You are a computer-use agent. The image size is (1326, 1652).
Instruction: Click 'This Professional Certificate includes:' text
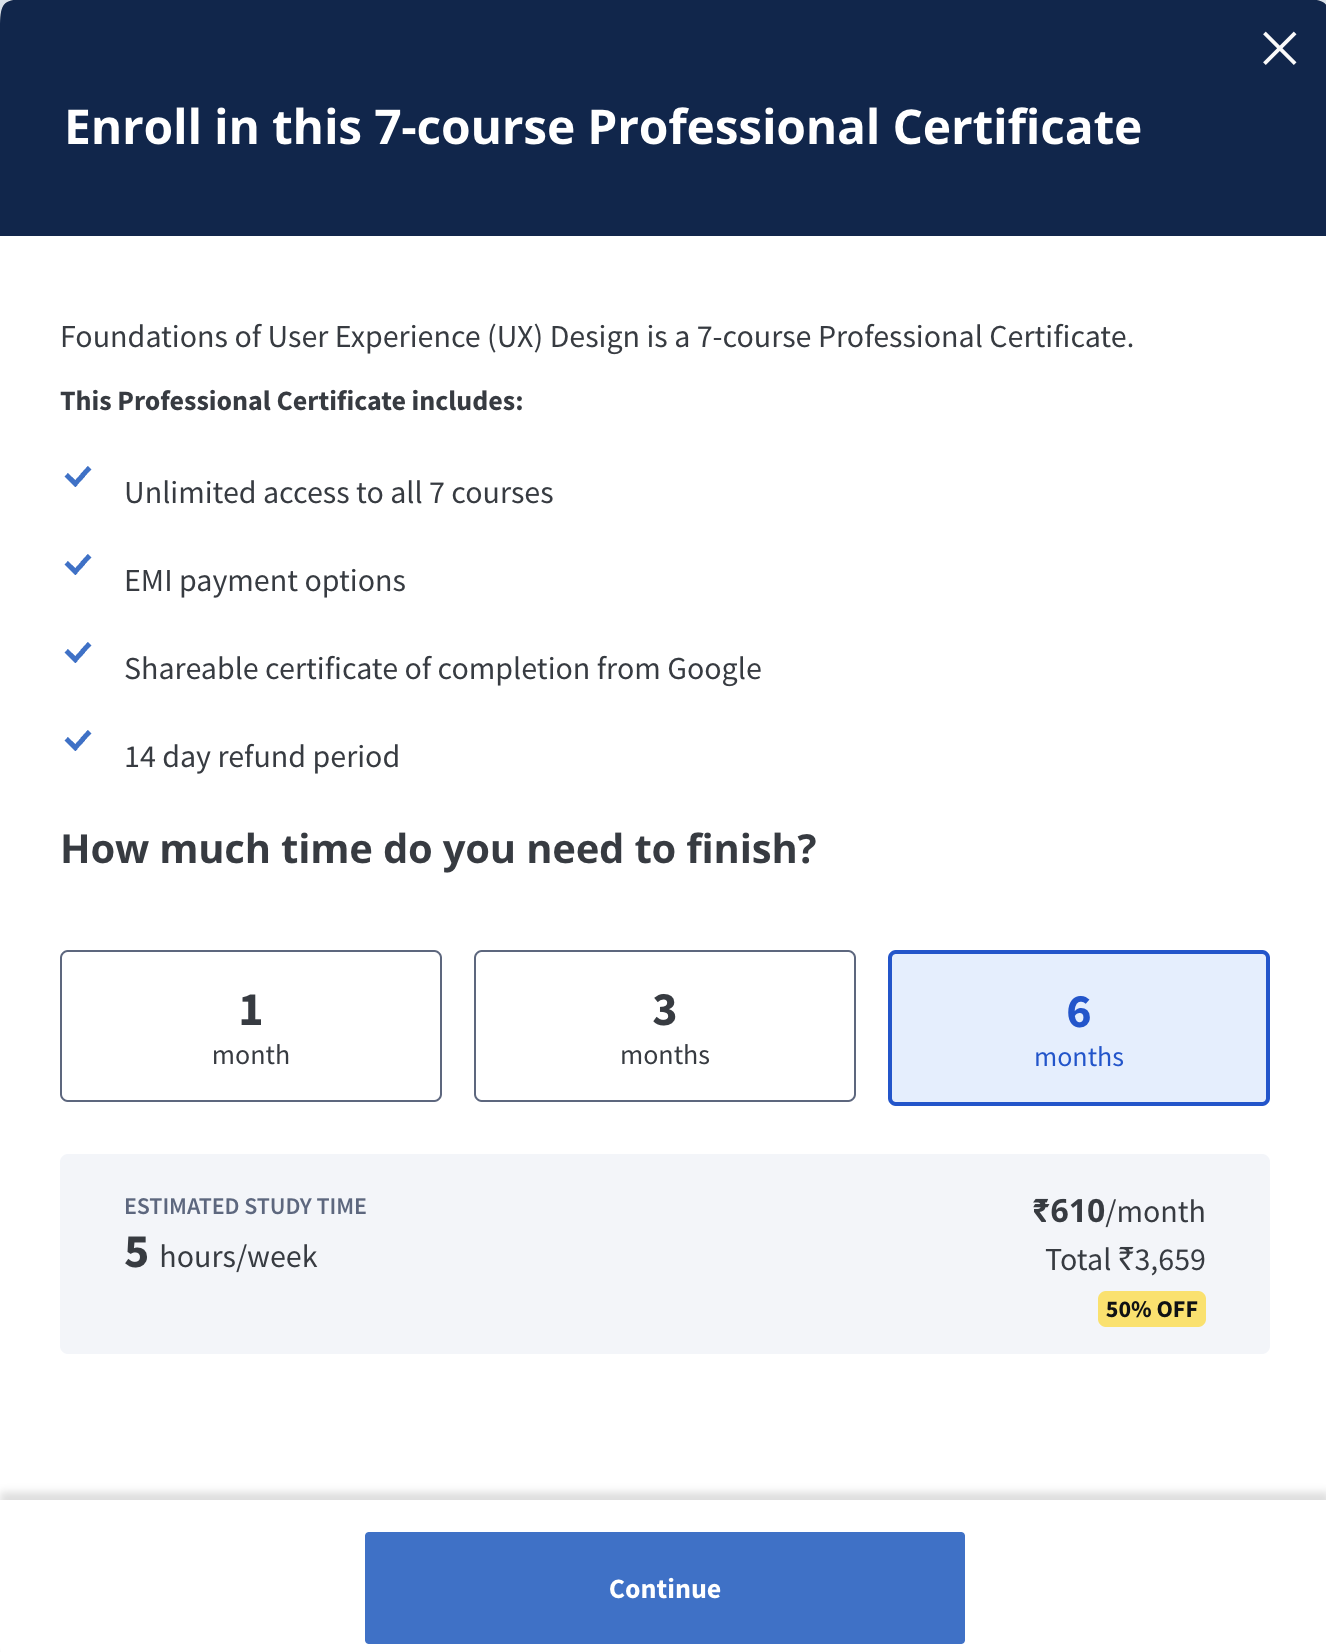[292, 401]
